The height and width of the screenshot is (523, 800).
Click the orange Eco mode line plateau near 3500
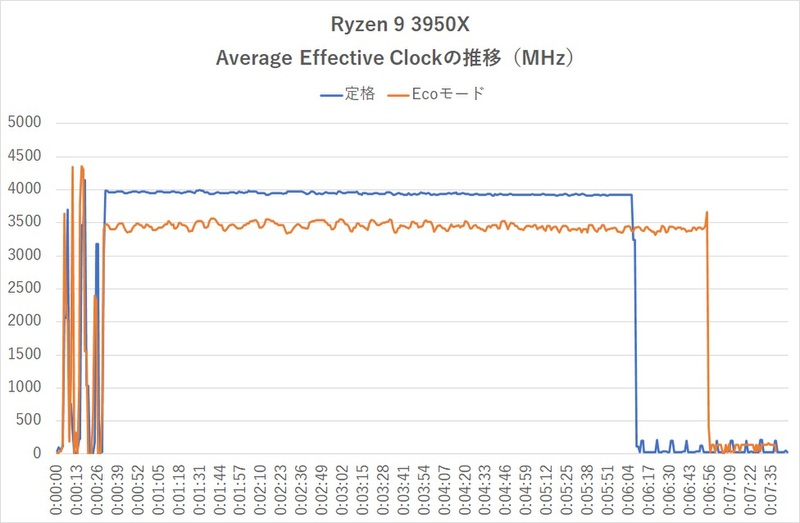coord(406,226)
